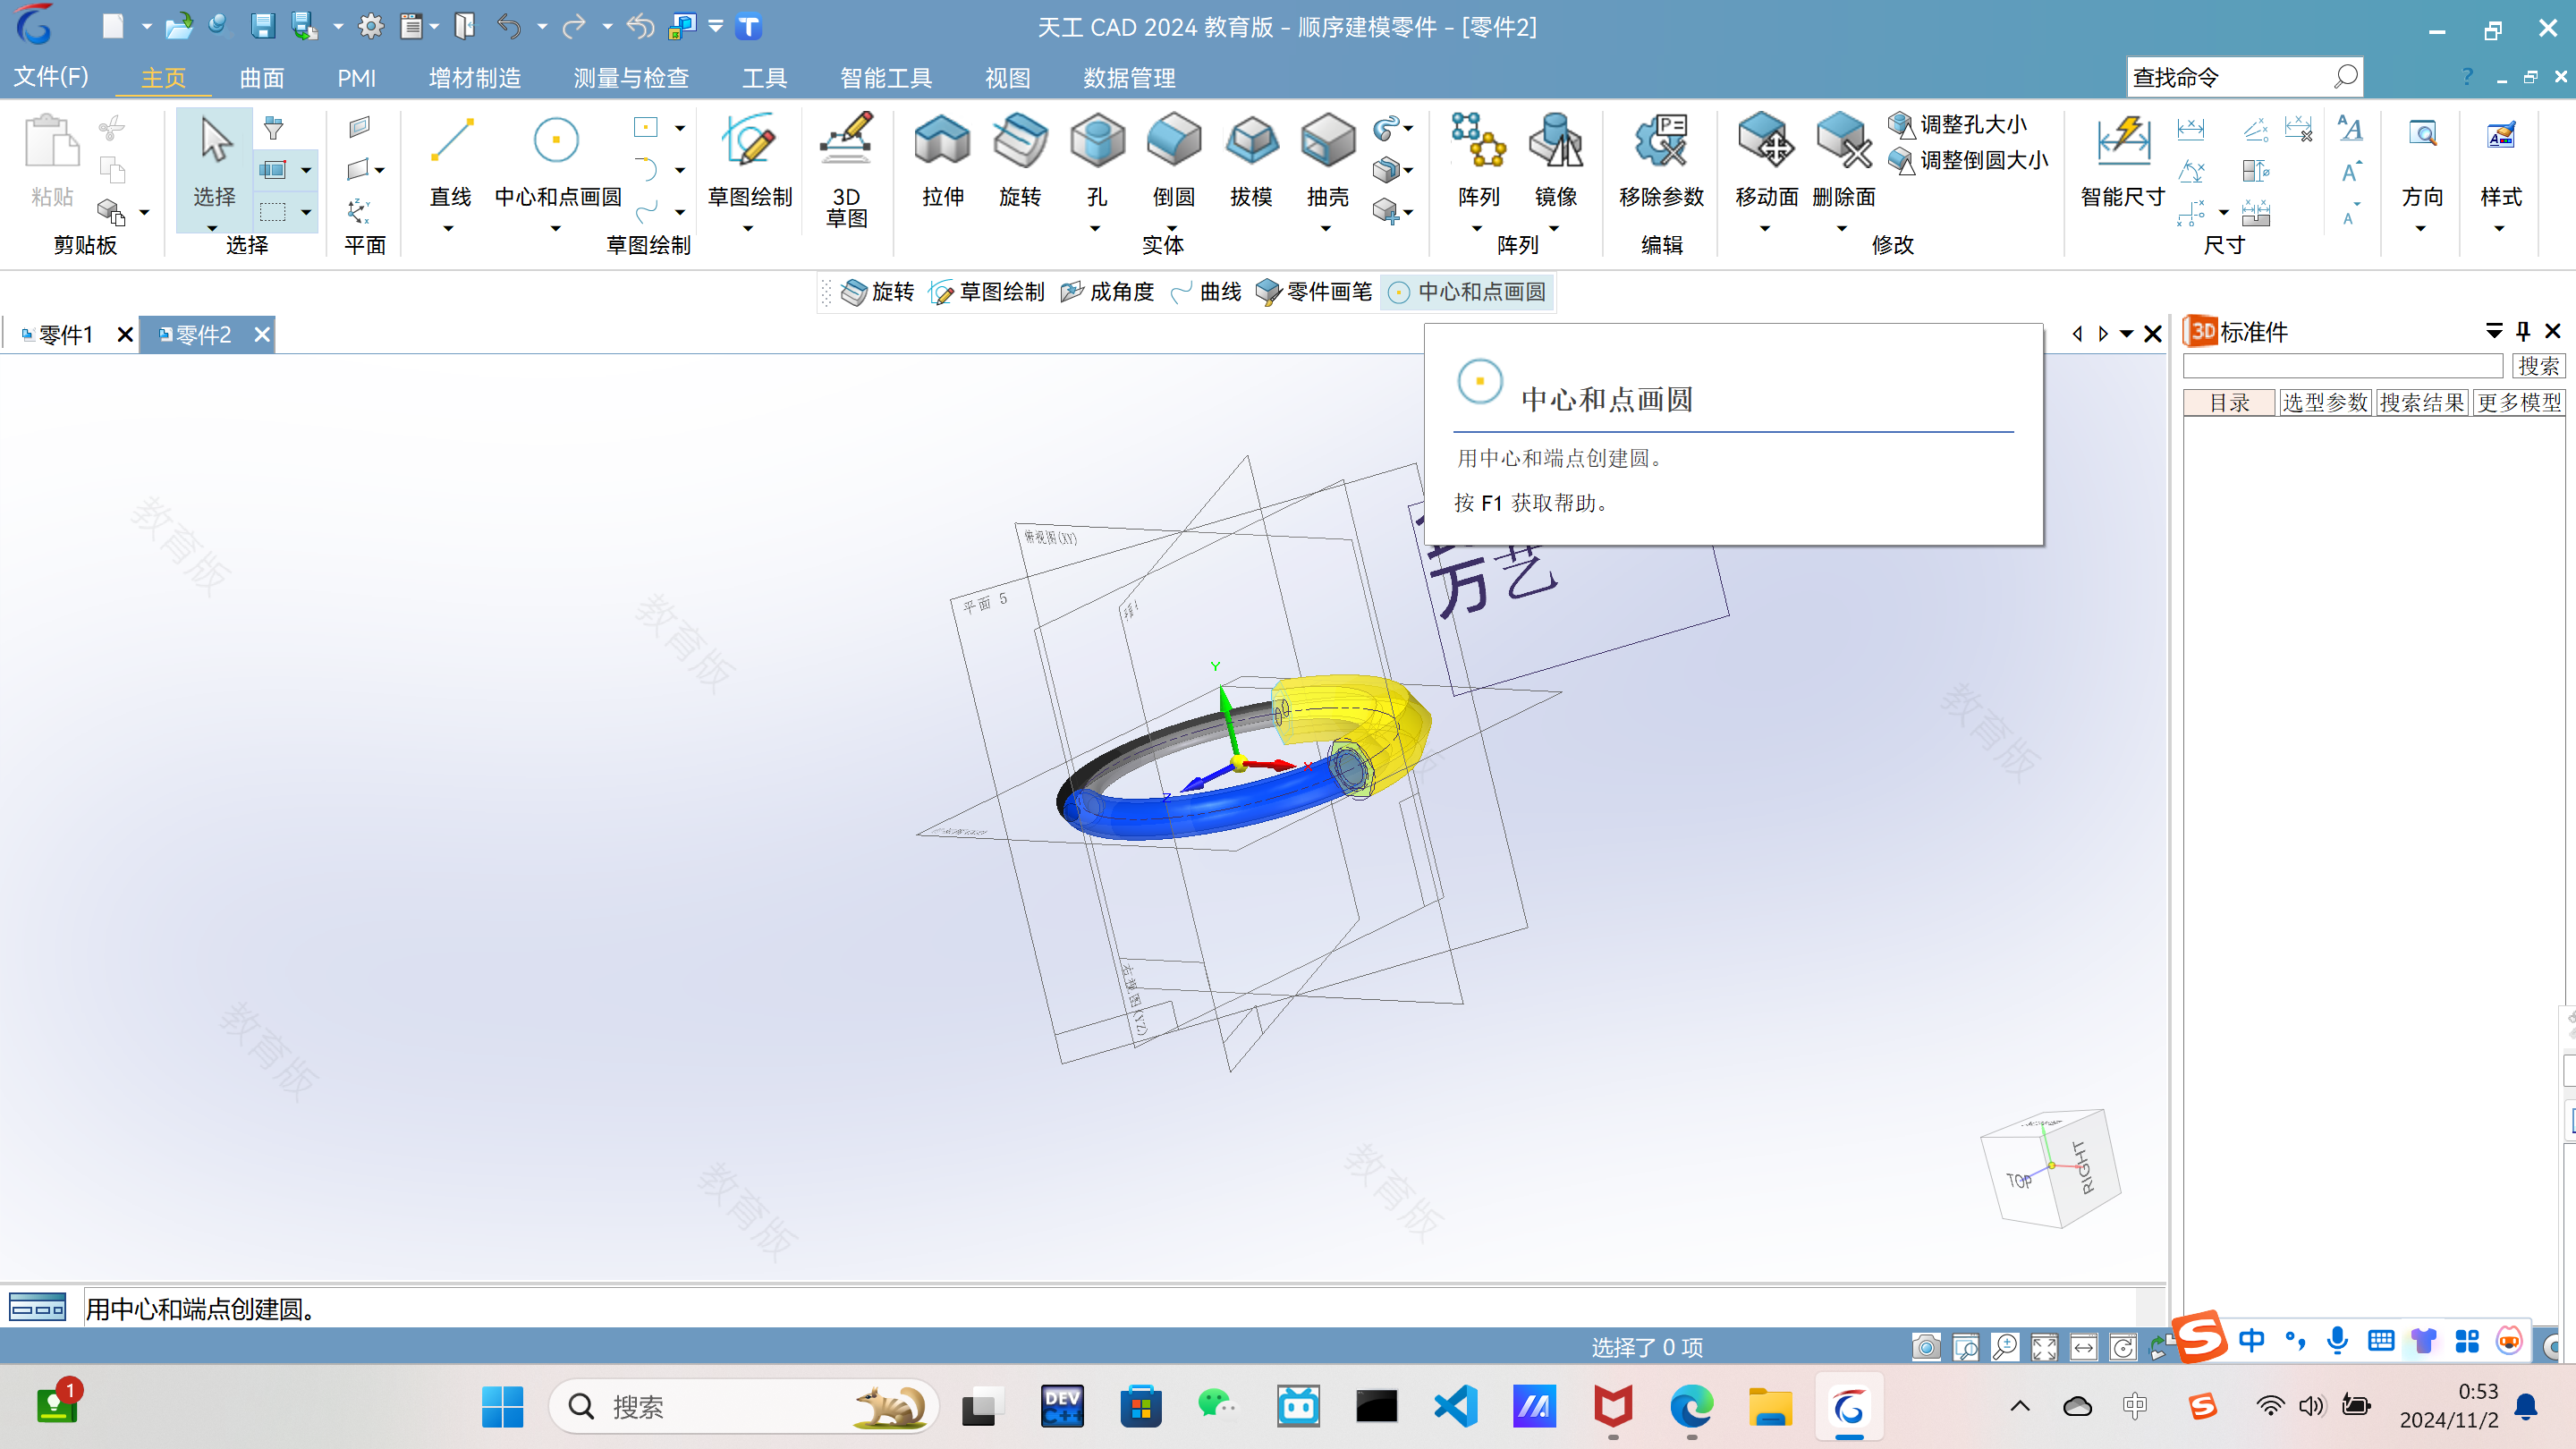This screenshot has height=1449, width=2576.
Task: Click the zoom area icon in status bar
Action: coord(1965,1347)
